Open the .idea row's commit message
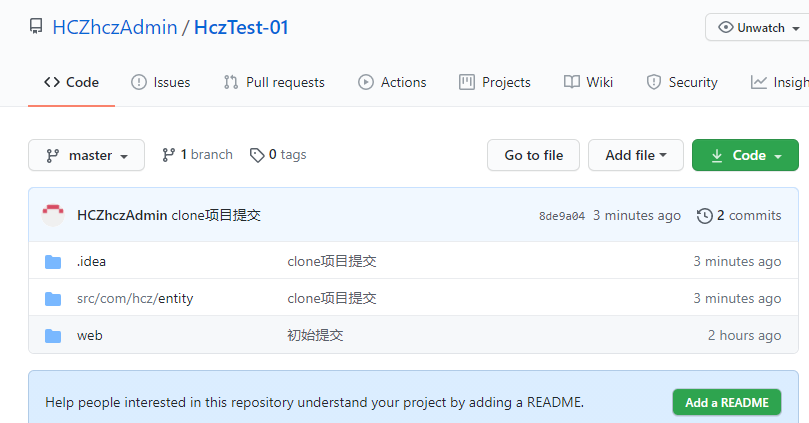 coord(332,261)
